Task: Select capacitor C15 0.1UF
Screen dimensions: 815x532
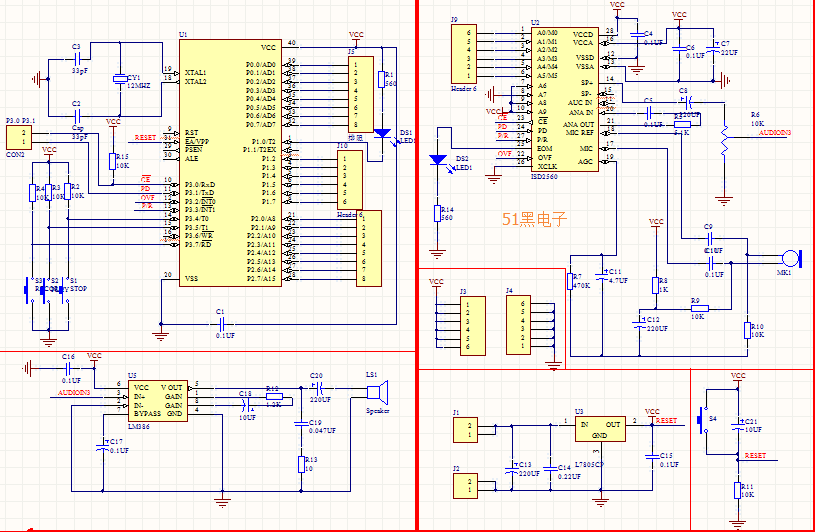Action: 652,457
